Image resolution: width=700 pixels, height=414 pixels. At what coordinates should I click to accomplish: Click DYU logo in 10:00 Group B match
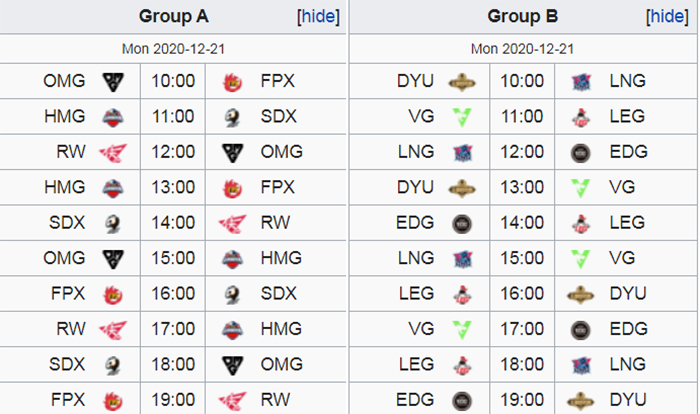tap(462, 82)
